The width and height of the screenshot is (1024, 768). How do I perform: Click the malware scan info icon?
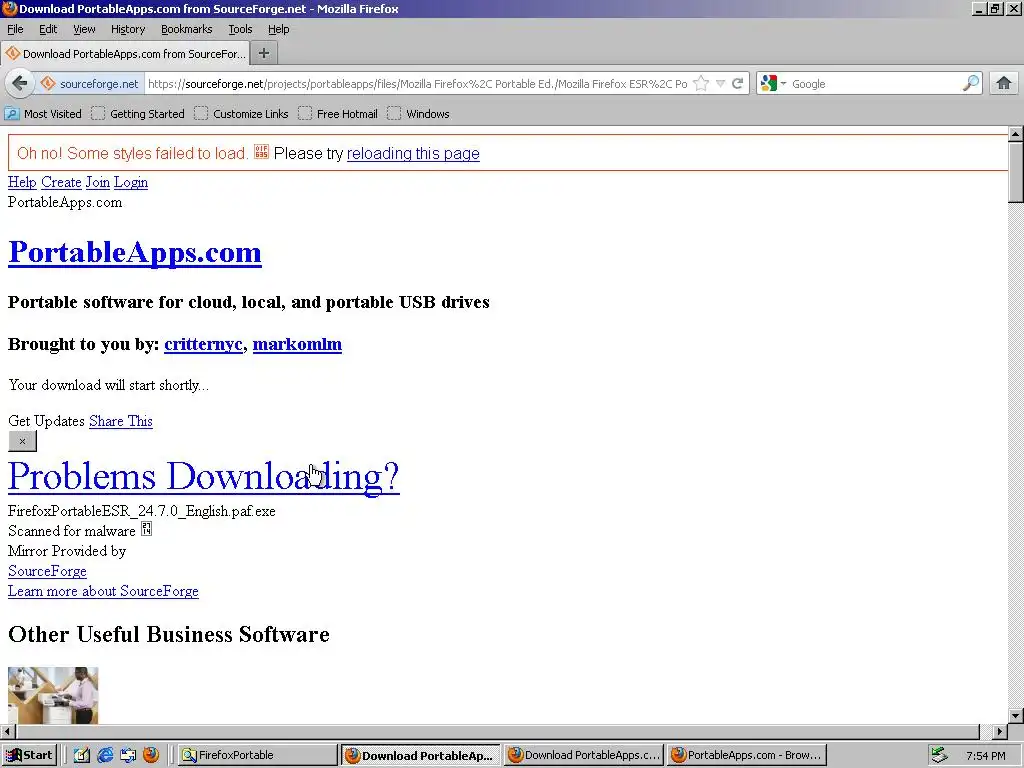click(x=146, y=530)
